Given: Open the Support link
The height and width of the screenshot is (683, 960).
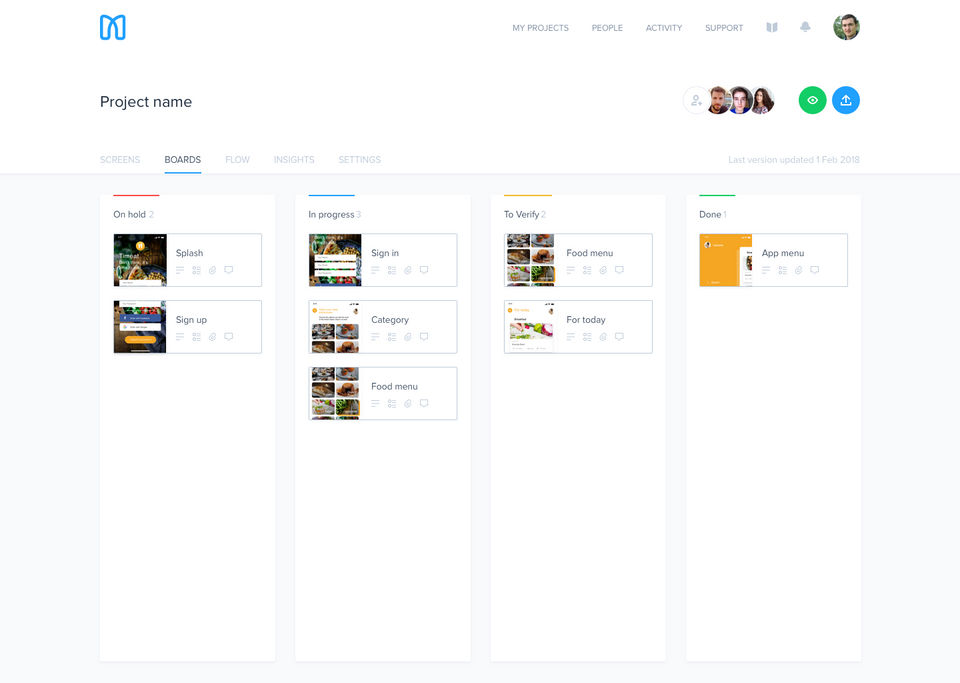Looking at the screenshot, I should click(724, 28).
